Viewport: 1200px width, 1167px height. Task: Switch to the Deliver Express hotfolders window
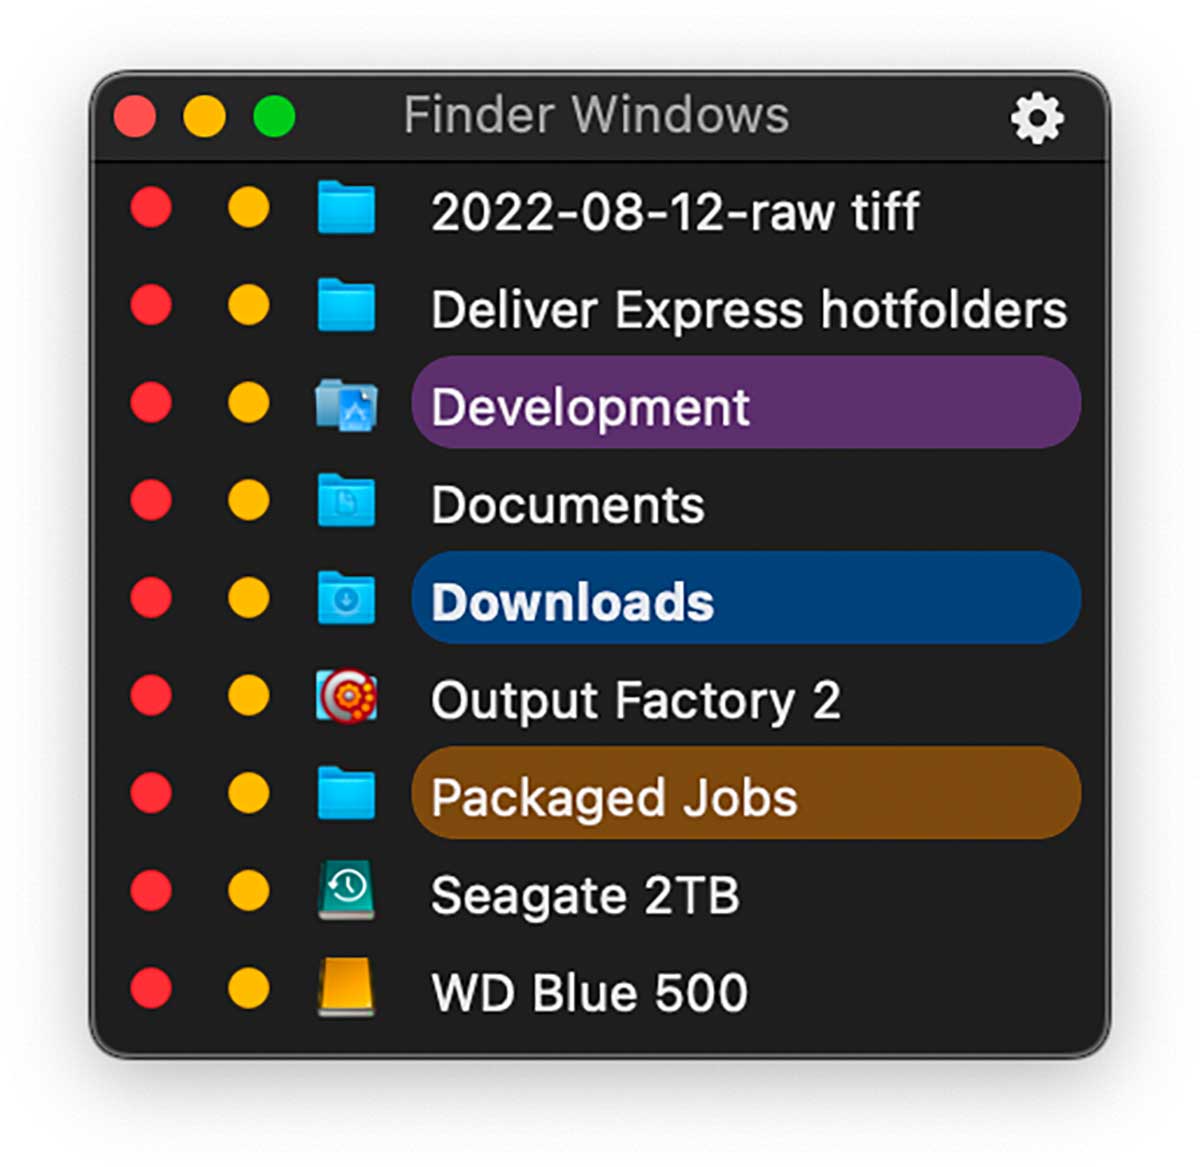pos(748,309)
